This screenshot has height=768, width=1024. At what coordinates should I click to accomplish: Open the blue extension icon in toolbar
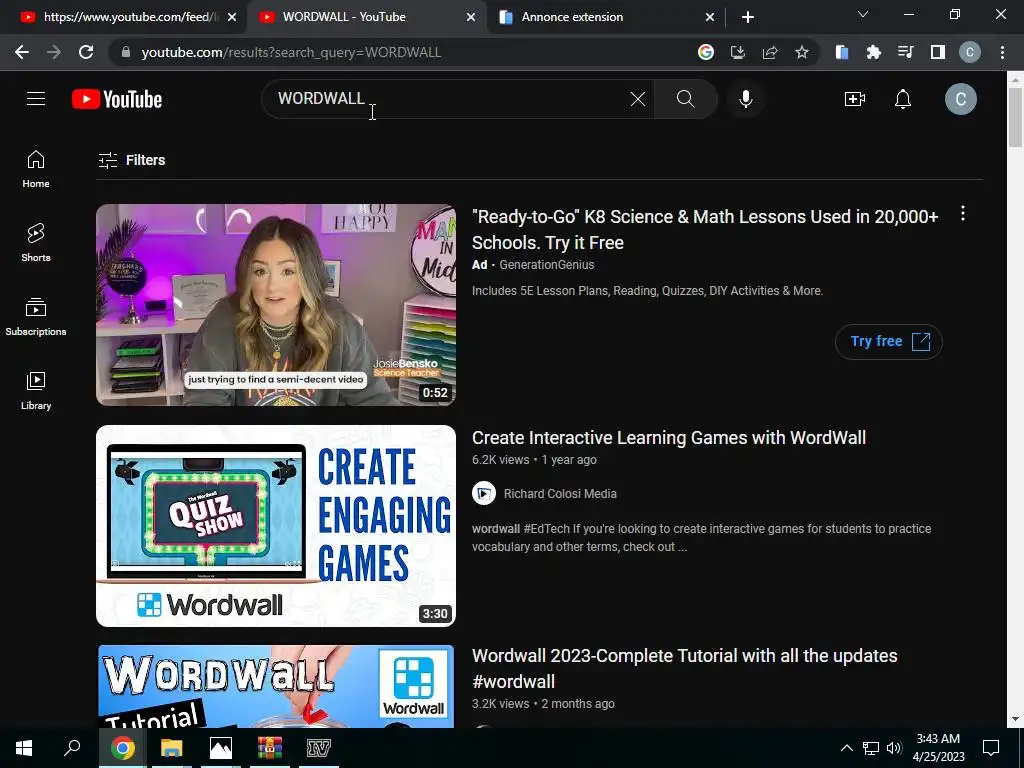[x=842, y=52]
